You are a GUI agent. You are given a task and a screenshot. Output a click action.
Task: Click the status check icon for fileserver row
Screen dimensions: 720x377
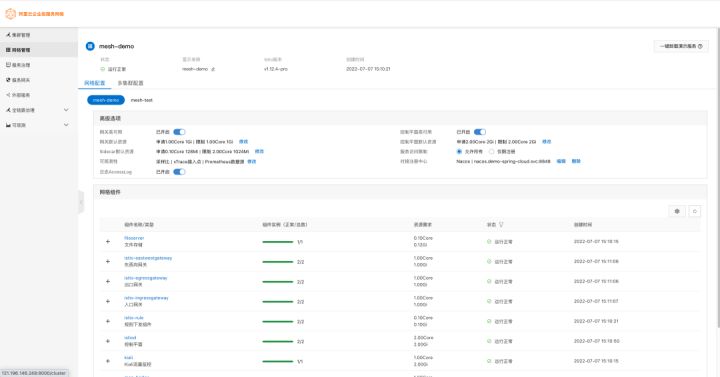[489, 242]
